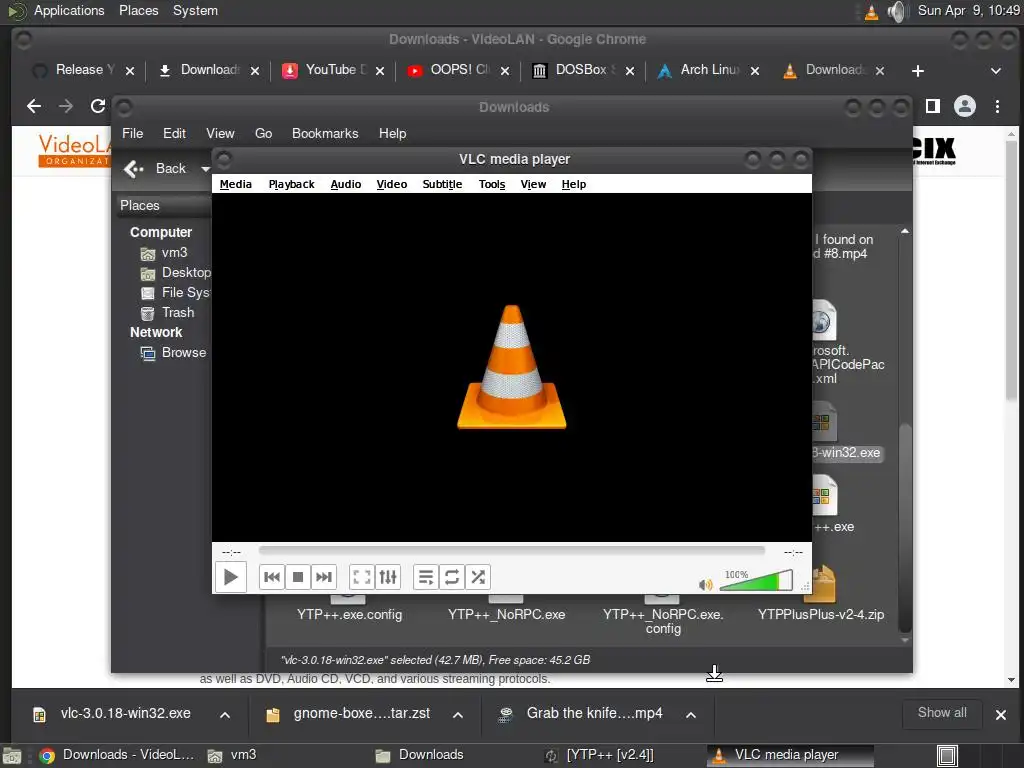Click Back in the file manager

(x=155, y=168)
